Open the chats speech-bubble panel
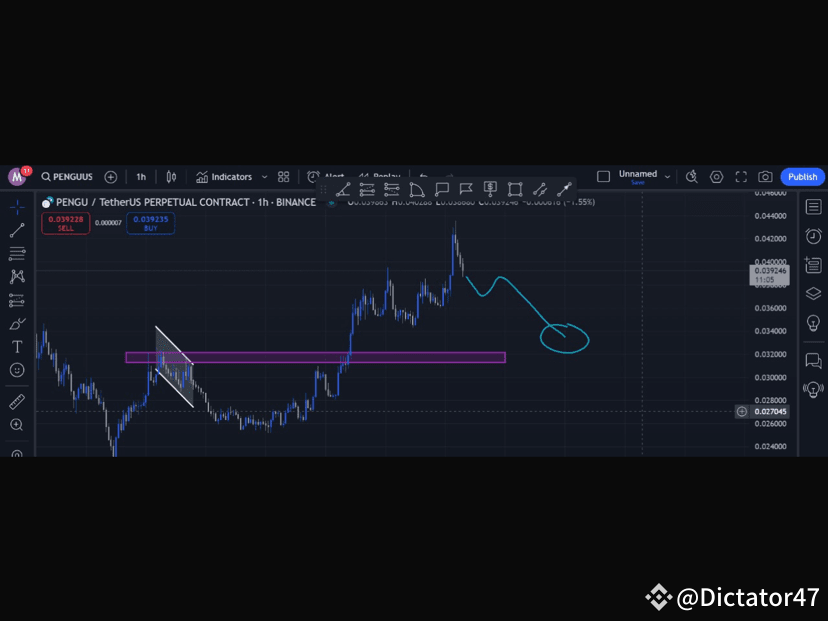This screenshot has height=621, width=828. point(813,361)
